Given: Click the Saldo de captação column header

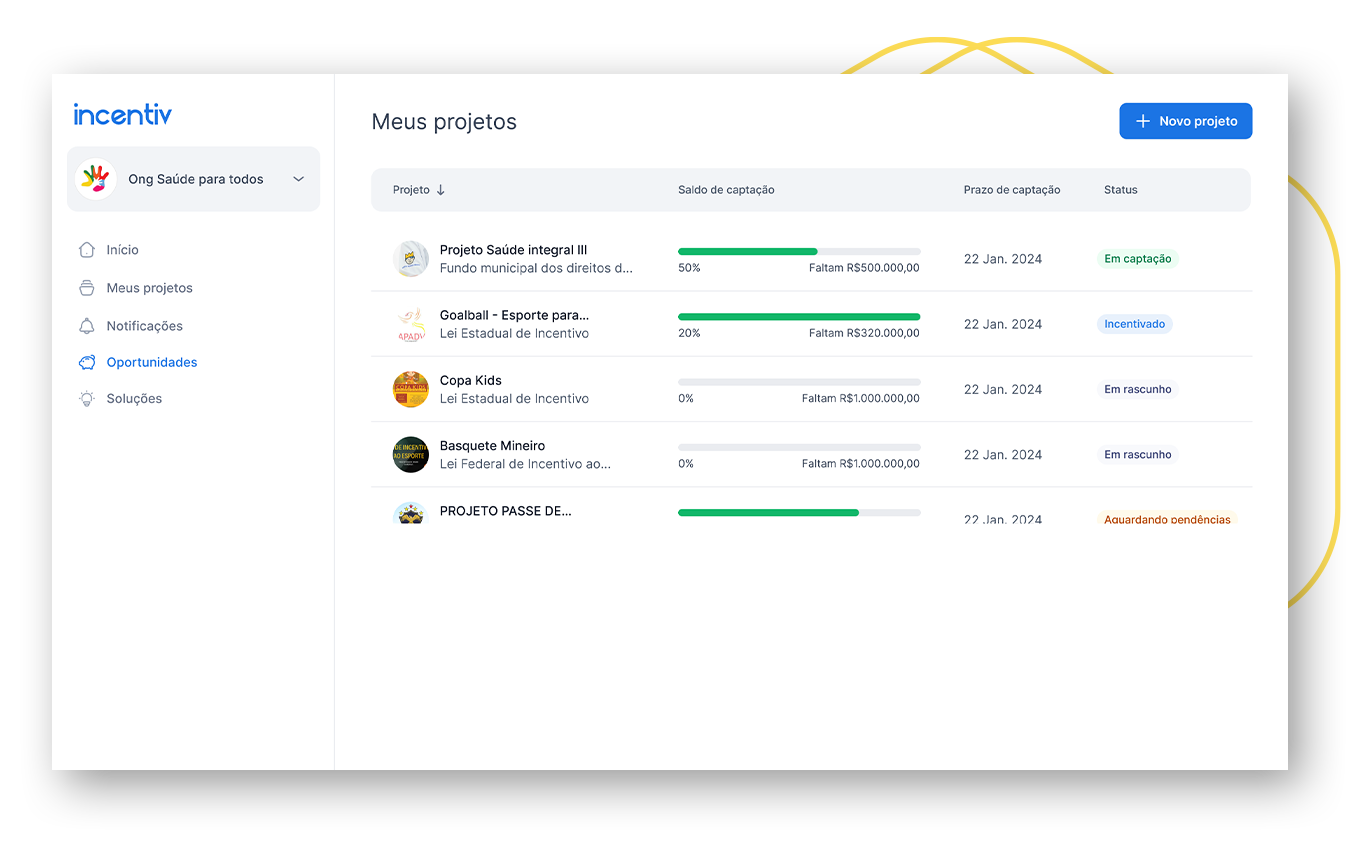Looking at the screenshot, I should click(726, 190).
